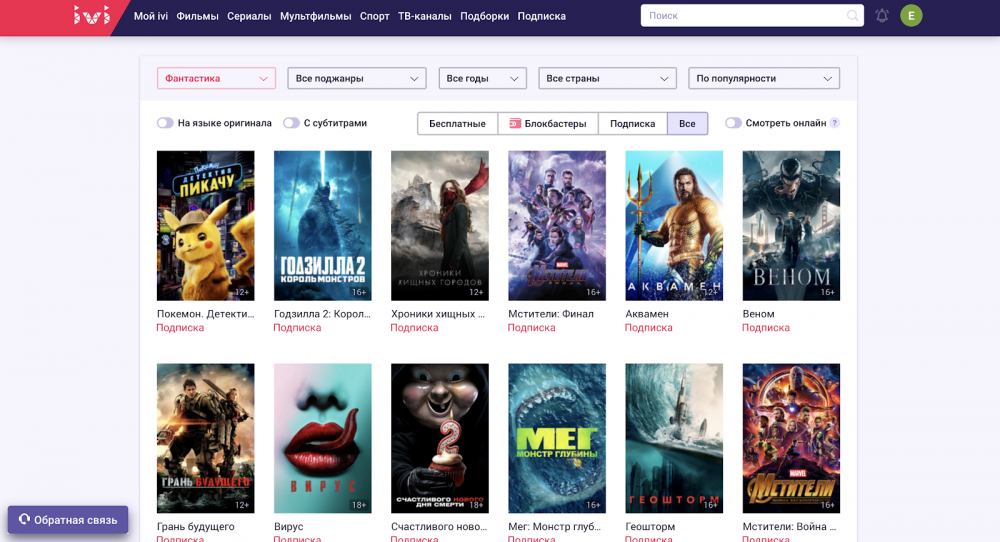Image resolution: width=1000 pixels, height=542 pixels.
Task: Open Геошторм poster
Action: click(x=674, y=438)
